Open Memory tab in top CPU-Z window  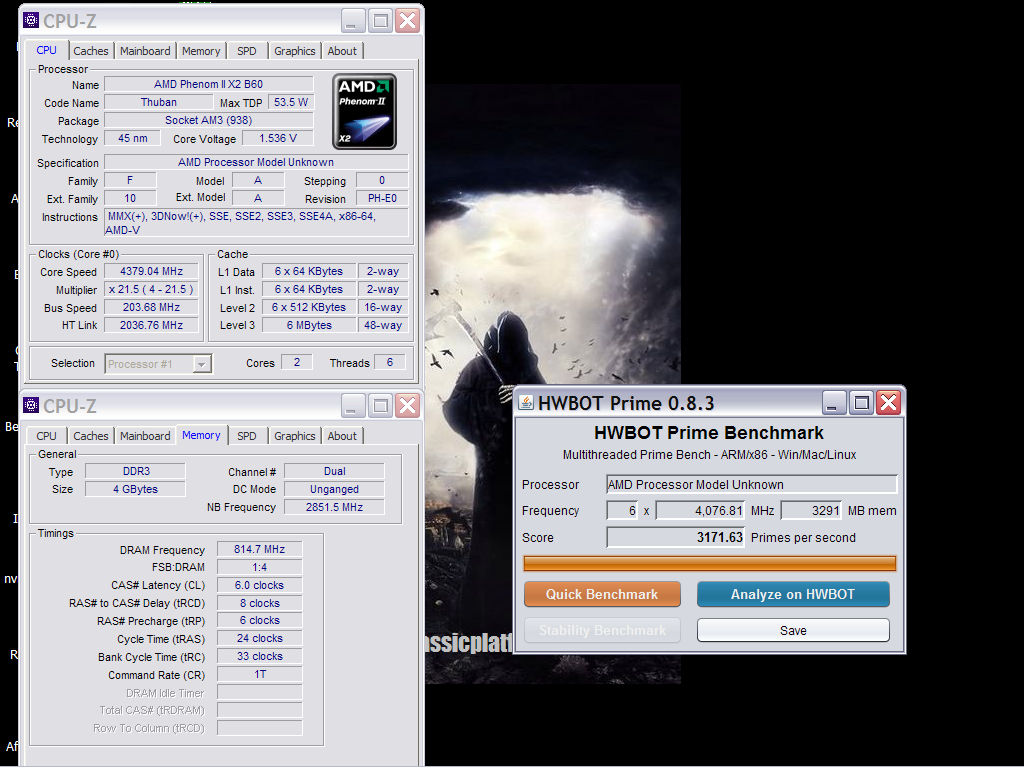point(201,51)
